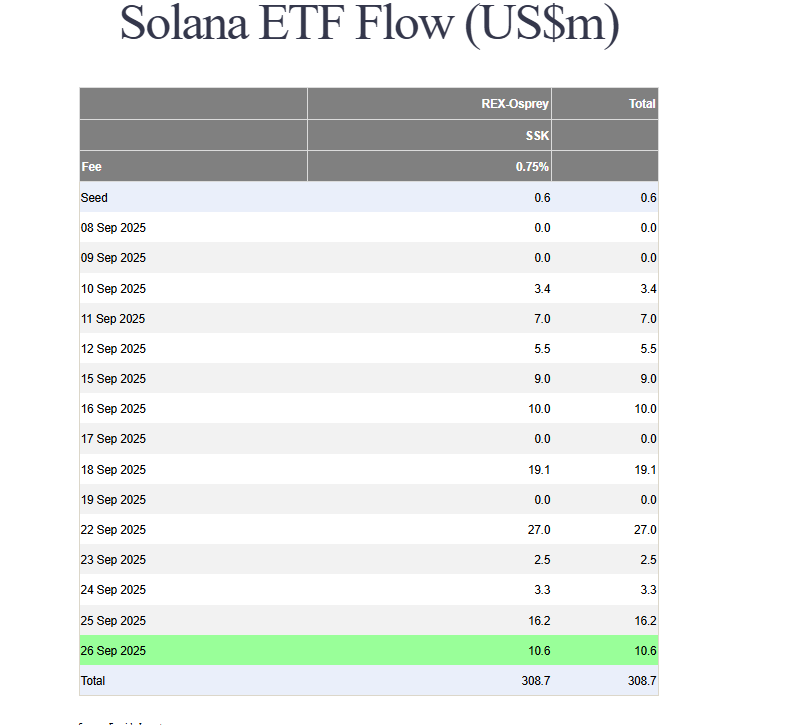The width and height of the screenshot is (802, 725).
Task: Select the 24 Sep 2025 row label
Action: click(x=113, y=590)
